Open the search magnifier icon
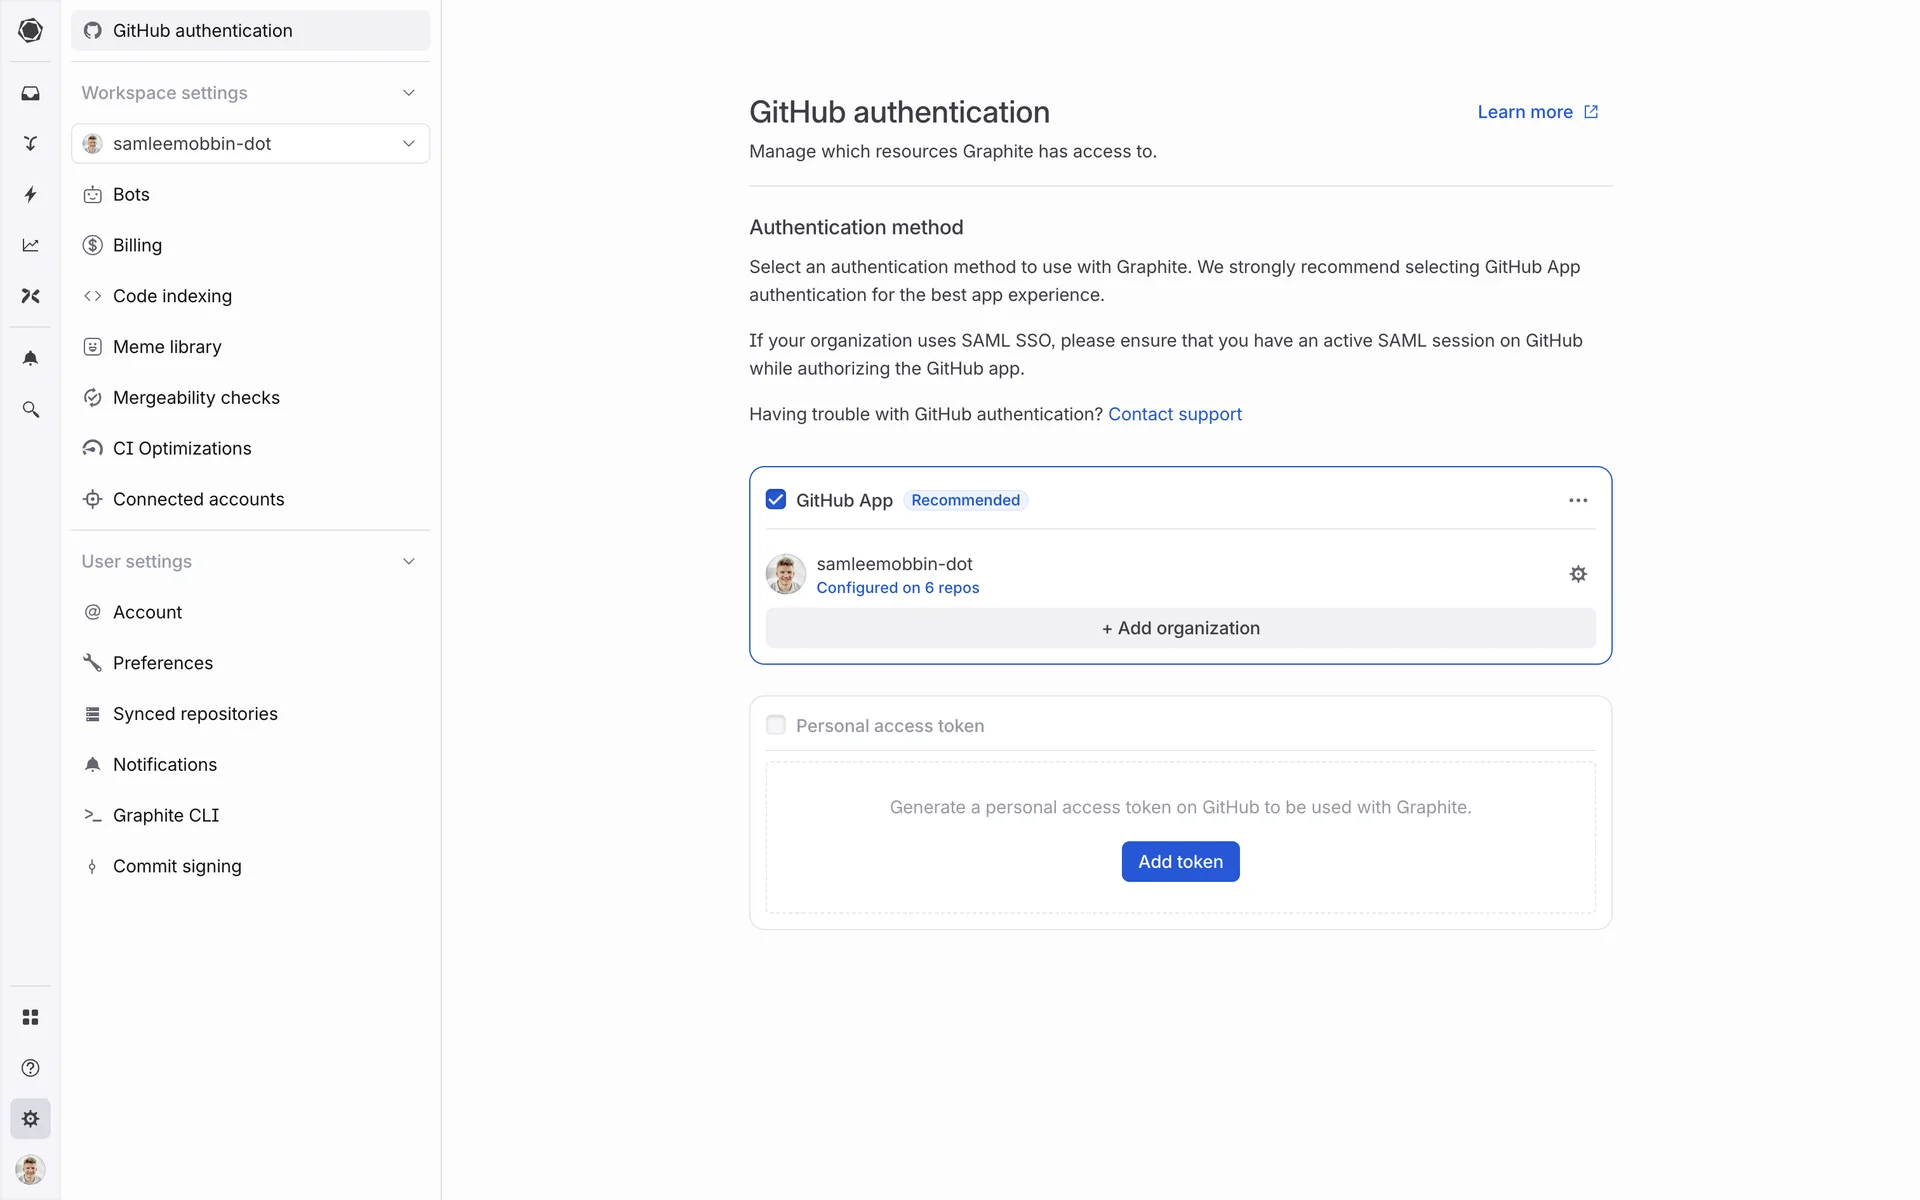1920x1200 pixels. pyautogui.click(x=30, y=409)
